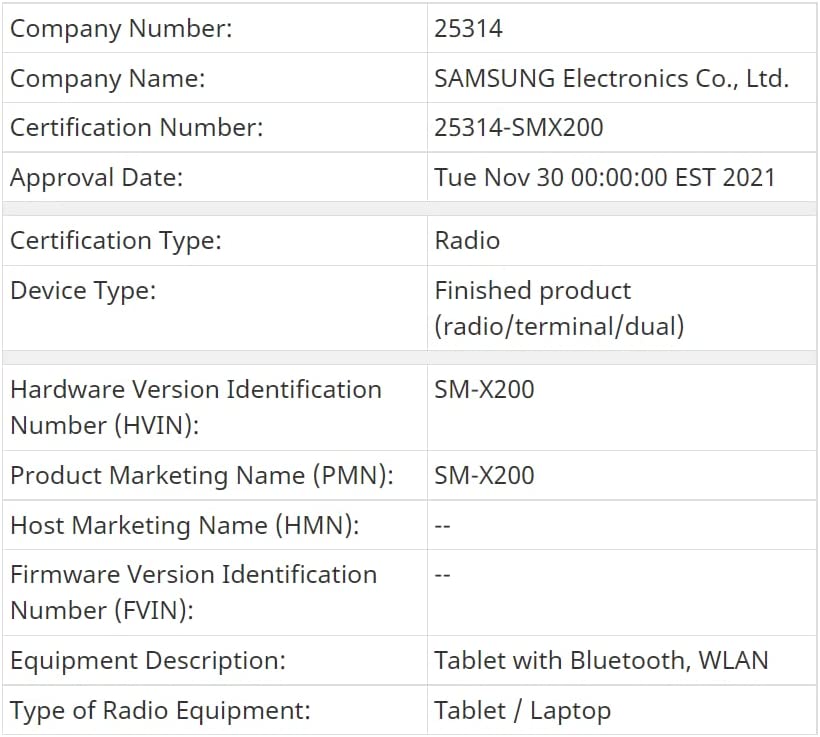The width and height of the screenshot is (820, 737).
Task: Select certification number 25314-SMX200
Action: click(x=519, y=128)
